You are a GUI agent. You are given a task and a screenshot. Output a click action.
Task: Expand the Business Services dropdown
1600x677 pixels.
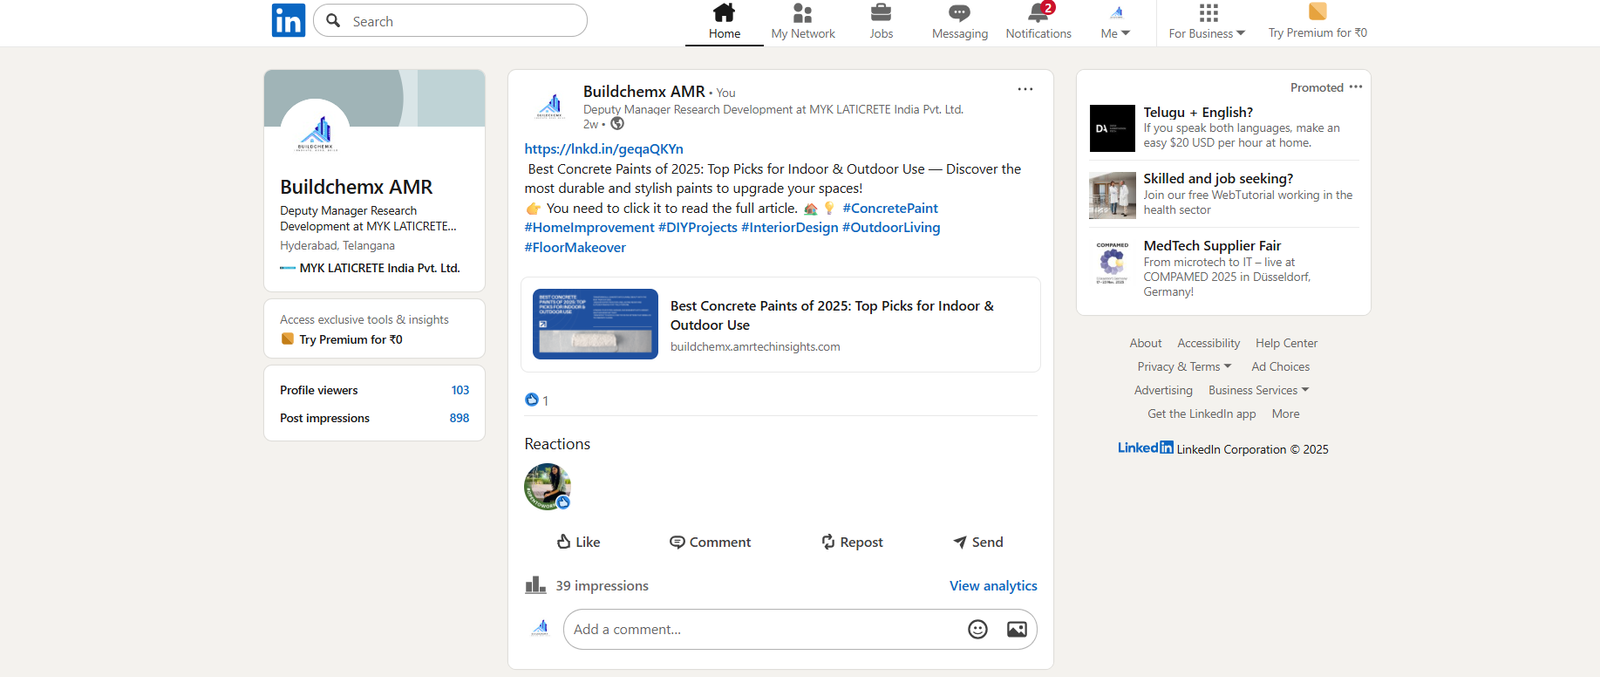click(1258, 390)
